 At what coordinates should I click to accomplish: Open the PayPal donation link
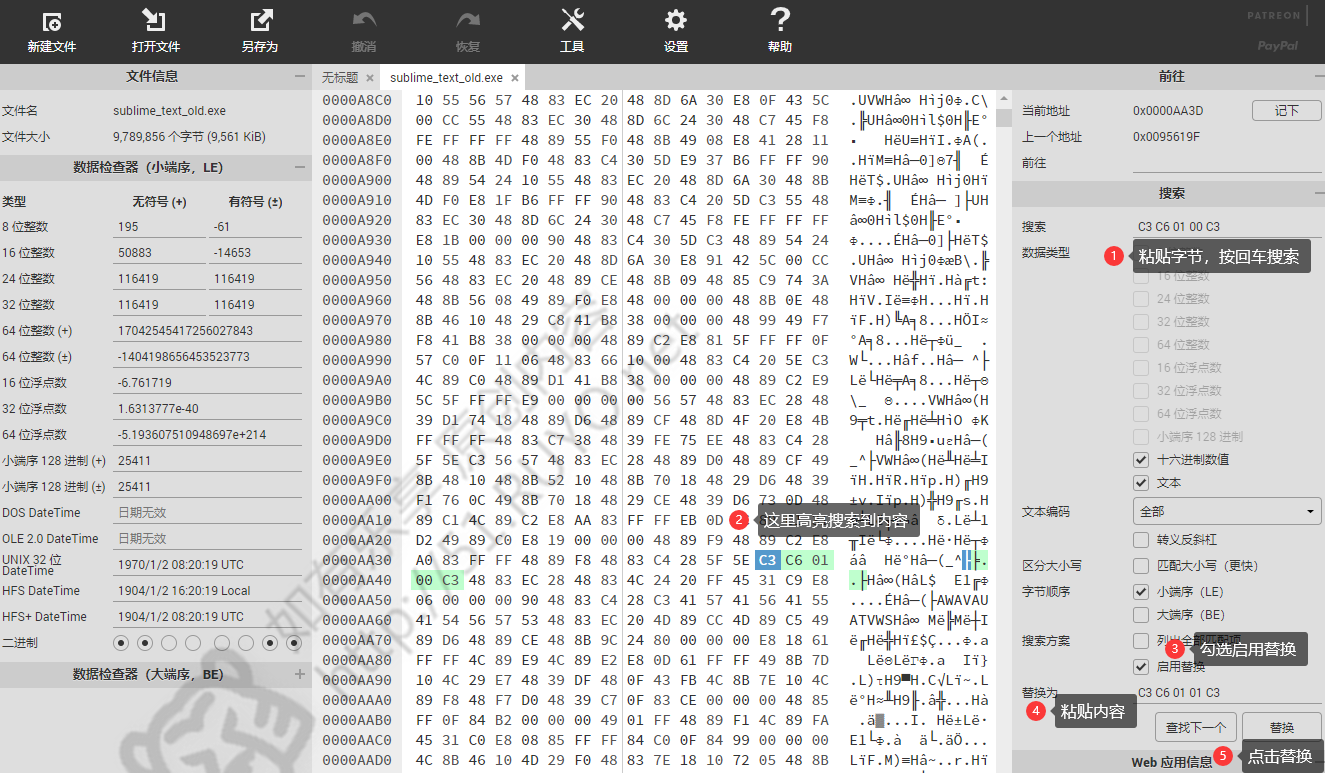1277,45
